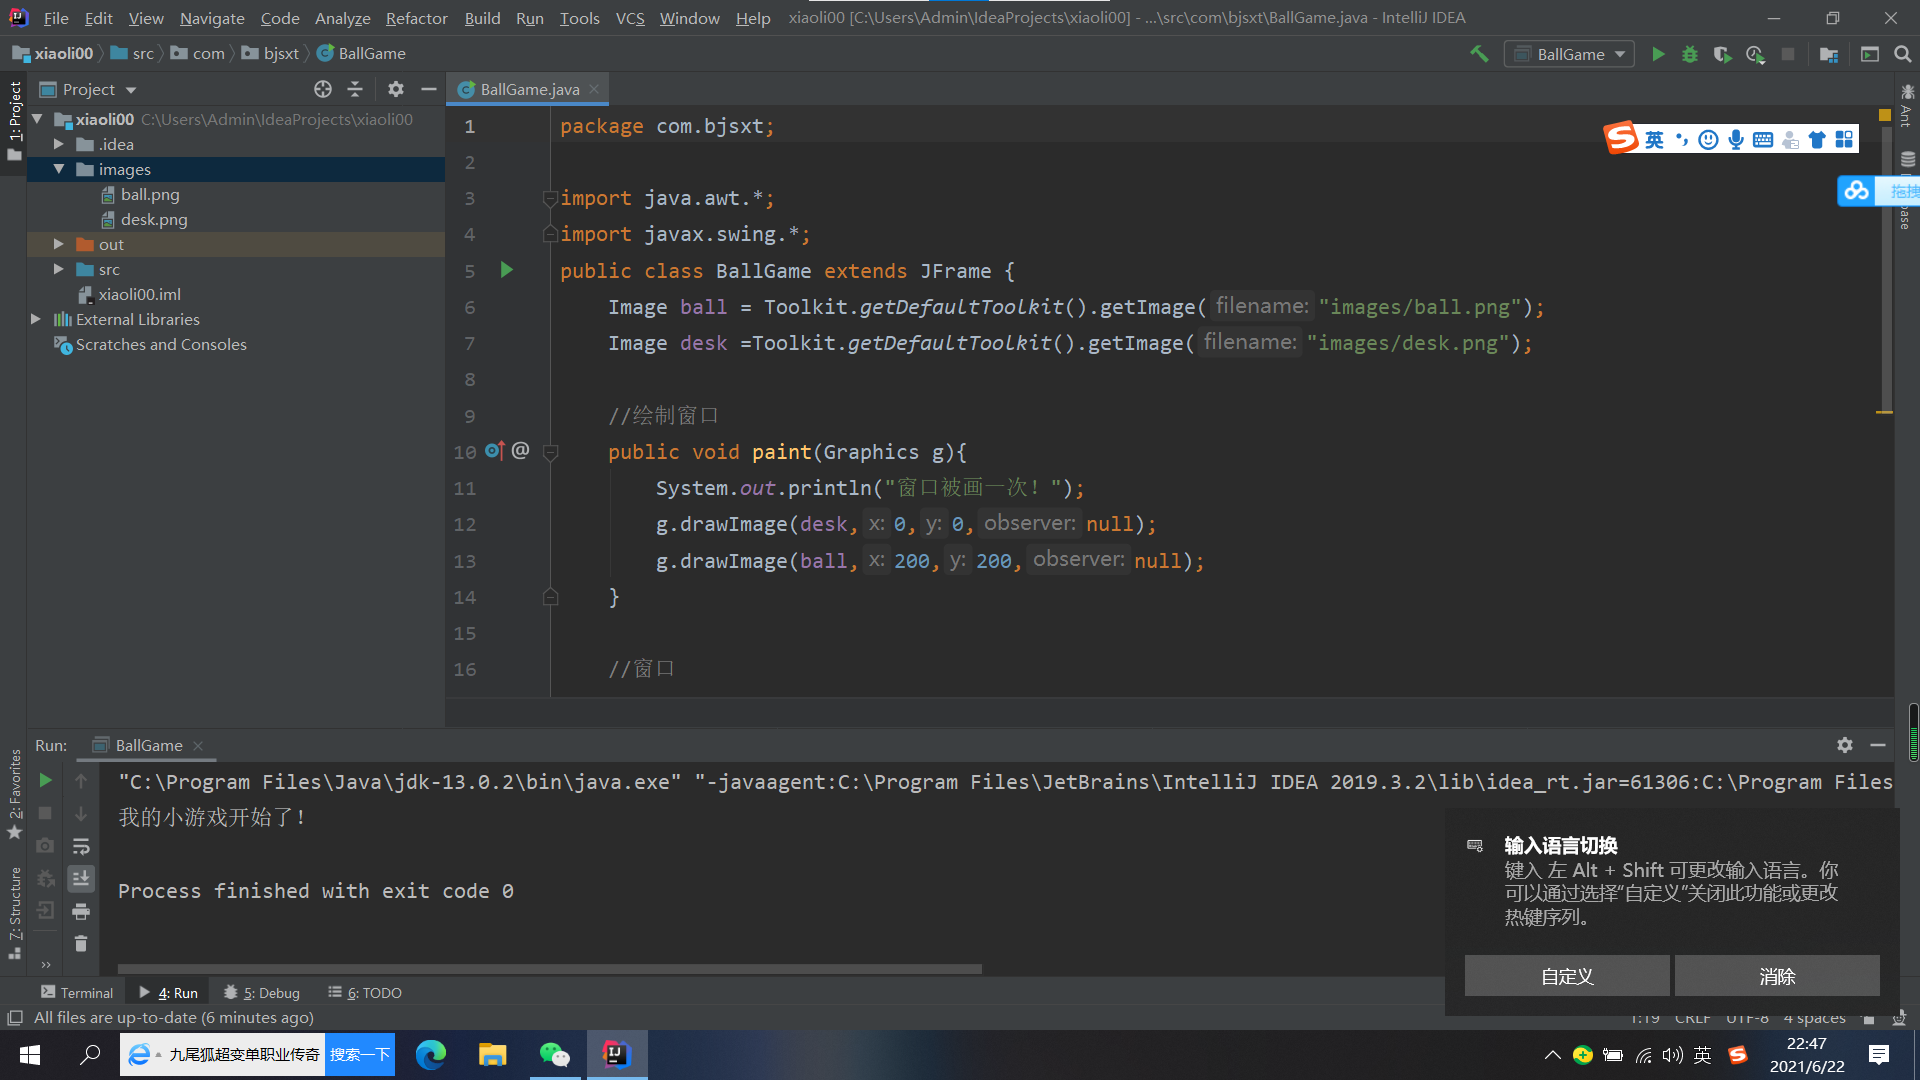The image size is (1920, 1080).
Task: Select ball.png in the project tree
Action: pyautogui.click(x=150, y=194)
